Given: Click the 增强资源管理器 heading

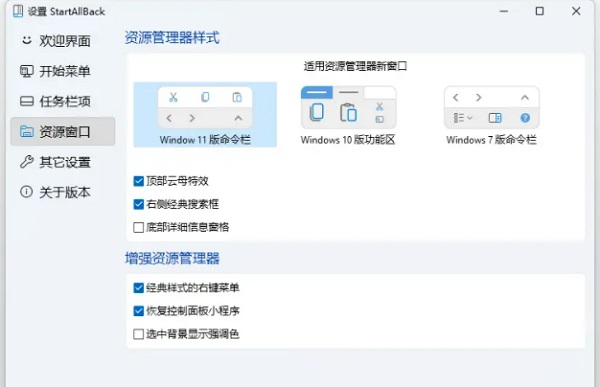Looking at the screenshot, I should [172, 258].
